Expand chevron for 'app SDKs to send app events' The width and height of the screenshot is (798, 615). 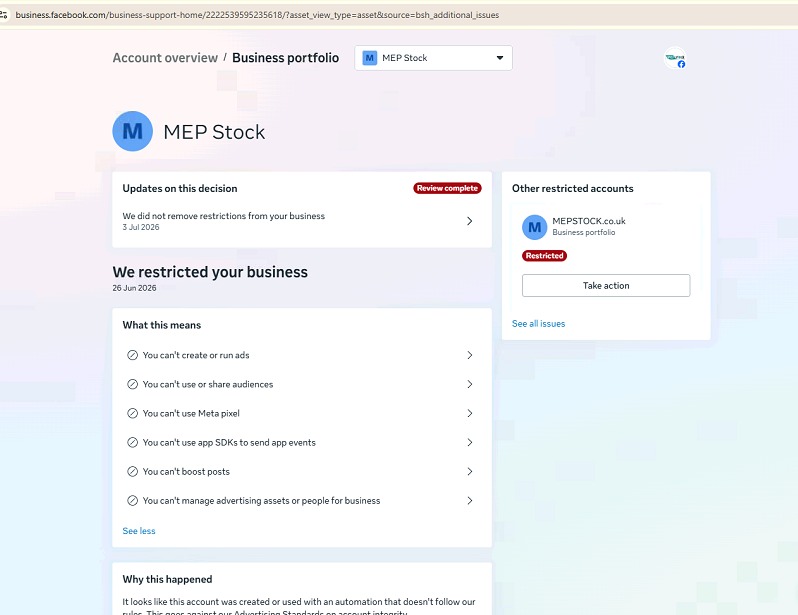pyautogui.click(x=470, y=442)
